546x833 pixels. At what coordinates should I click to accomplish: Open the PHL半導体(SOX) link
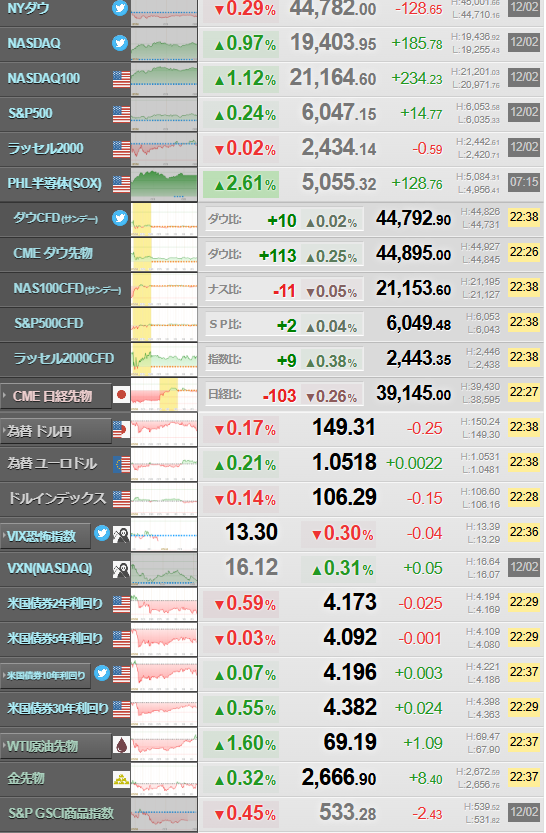(55, 183)
